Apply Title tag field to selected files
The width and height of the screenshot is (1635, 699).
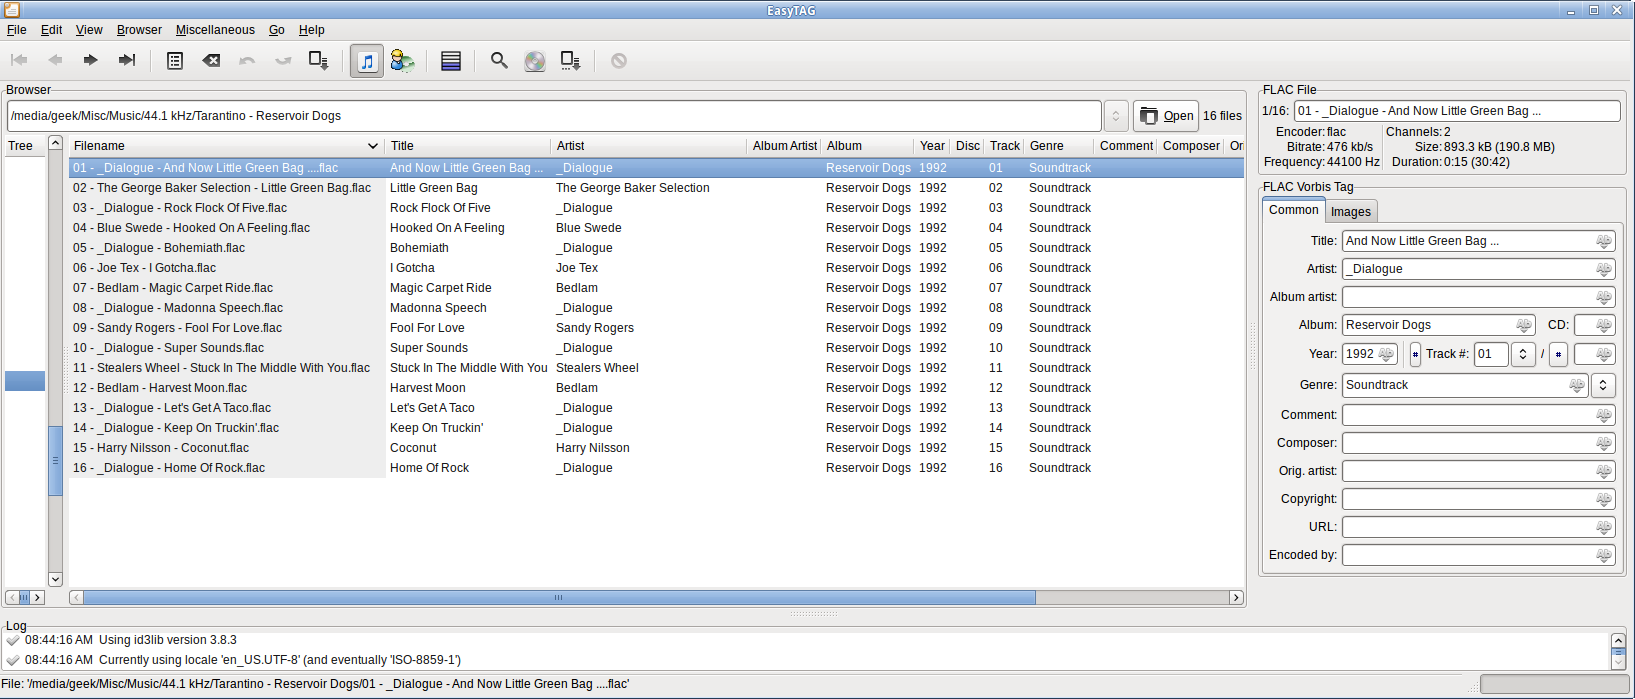1603,241
